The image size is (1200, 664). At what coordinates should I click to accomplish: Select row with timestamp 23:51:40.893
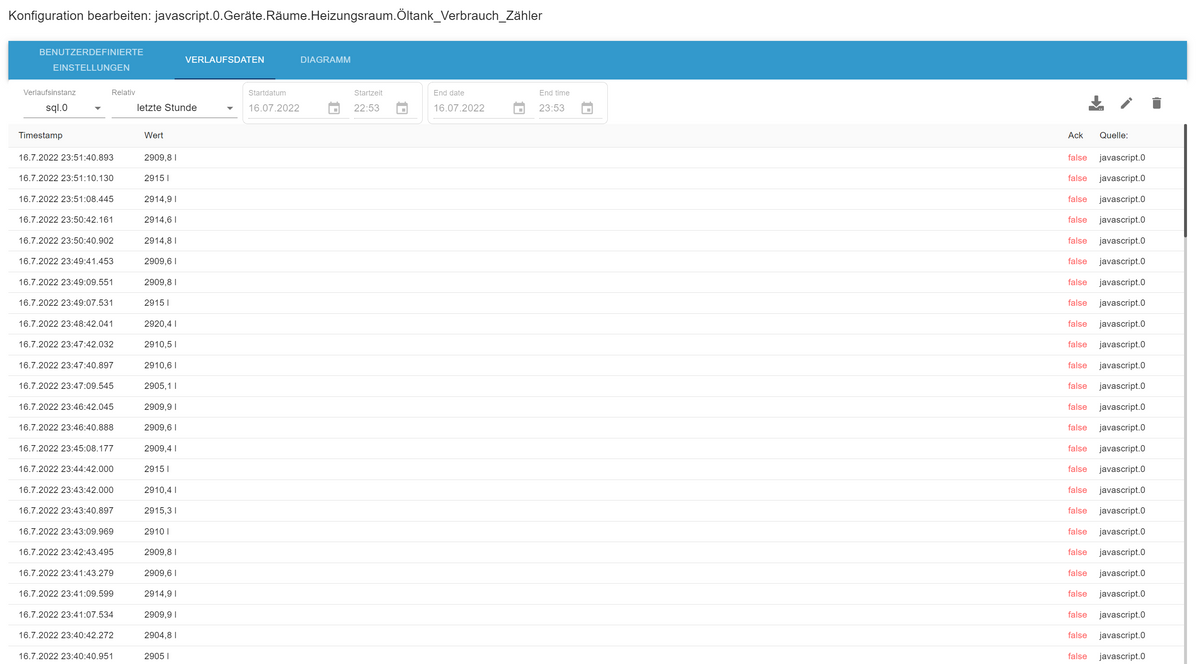click(x=595, y=158)
